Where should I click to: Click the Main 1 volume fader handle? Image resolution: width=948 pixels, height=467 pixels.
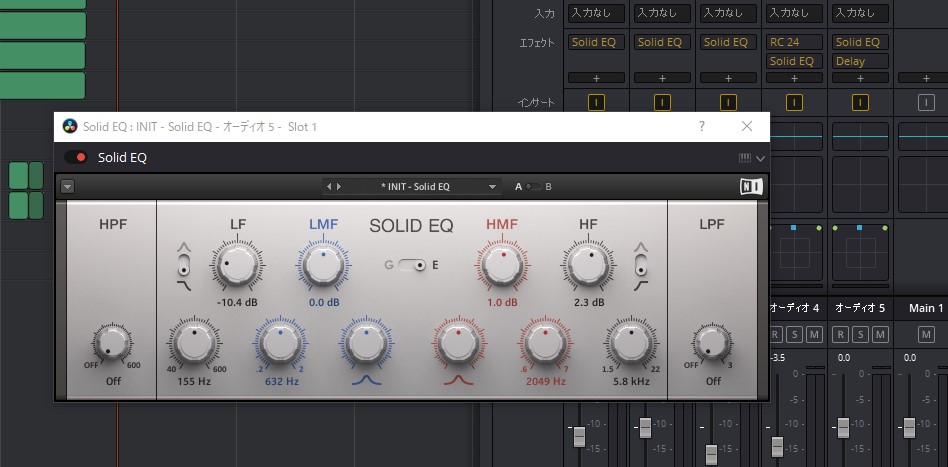click(909, 427)
